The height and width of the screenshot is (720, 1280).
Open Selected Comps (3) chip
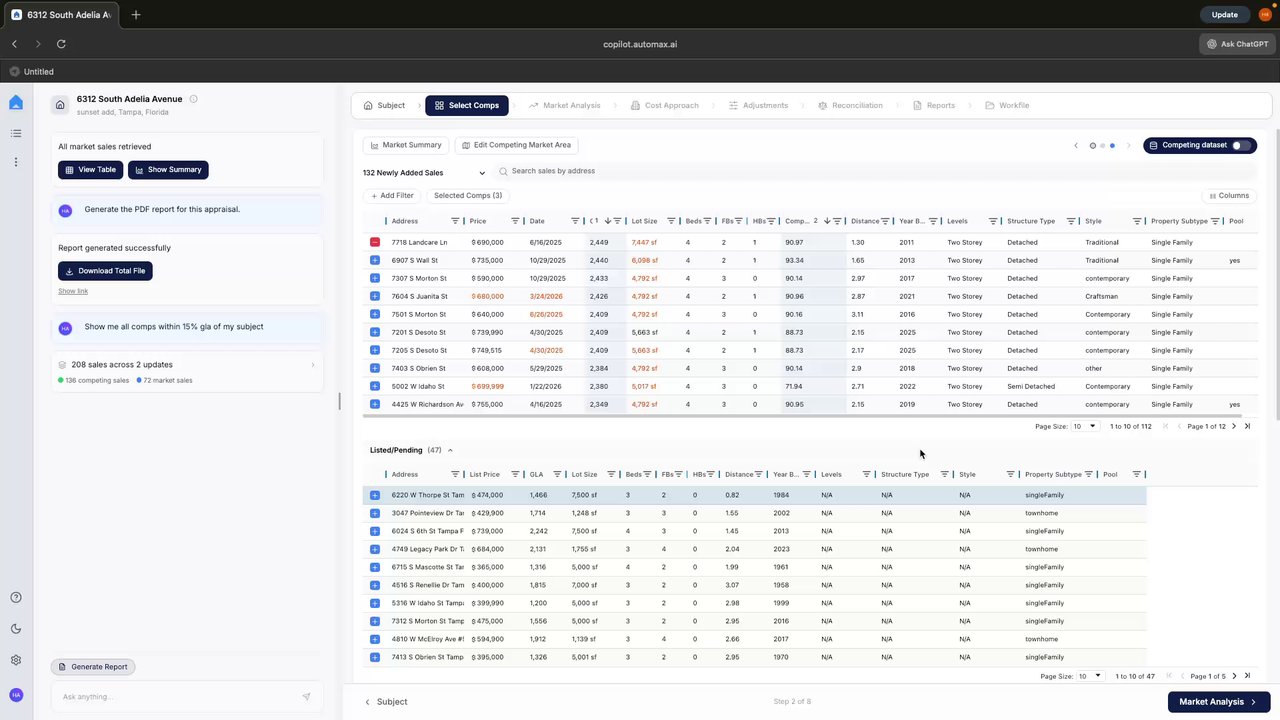tap(468, 196)
